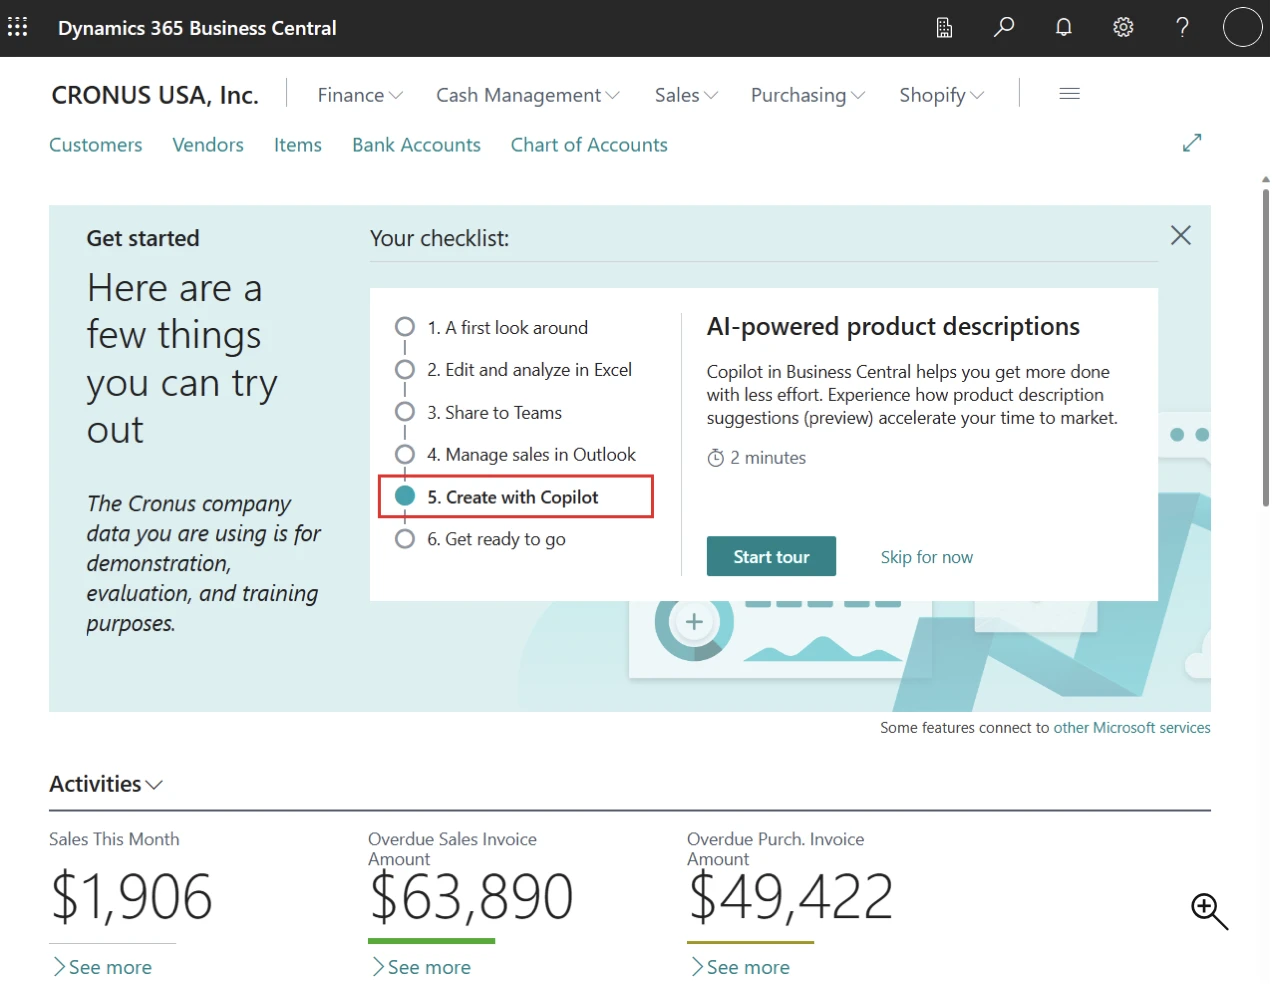The image size is (1272, 1000).
Task: See more under Overdue Sales Invoice Amount
Action: point(421,967)
